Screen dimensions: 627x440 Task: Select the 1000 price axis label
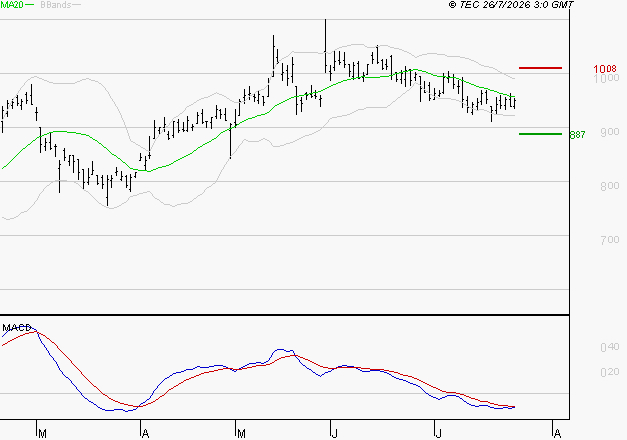pyautogui.click(x=607, y=78)
